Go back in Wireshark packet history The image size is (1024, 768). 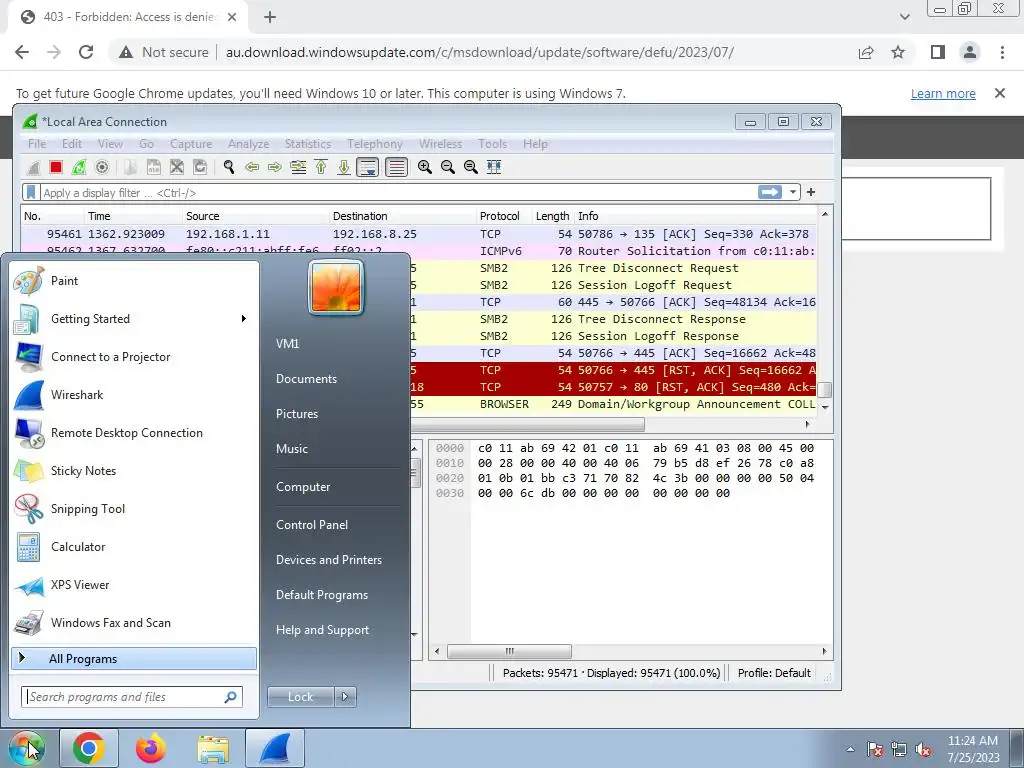[251, 167]
